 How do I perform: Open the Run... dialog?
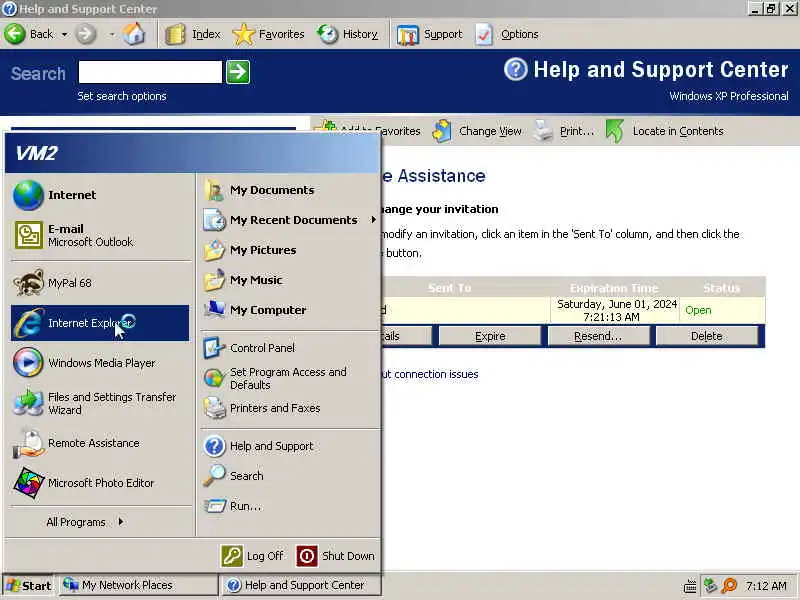click(290, 506)
